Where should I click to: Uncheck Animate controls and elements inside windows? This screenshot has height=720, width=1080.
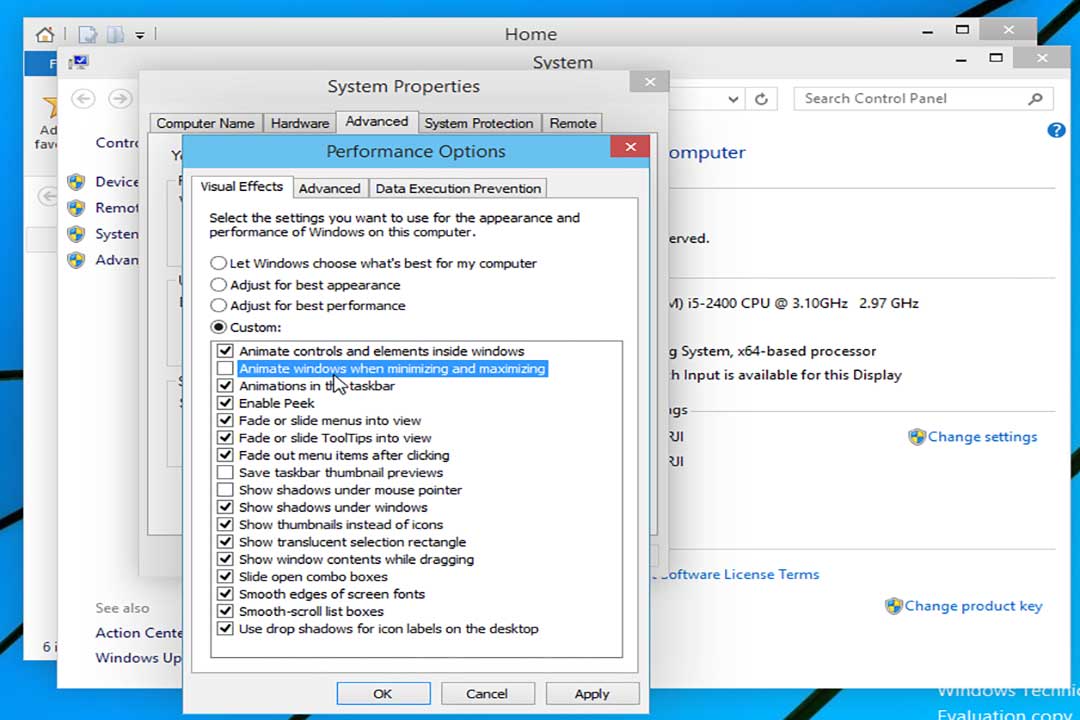tap(225, 351)
